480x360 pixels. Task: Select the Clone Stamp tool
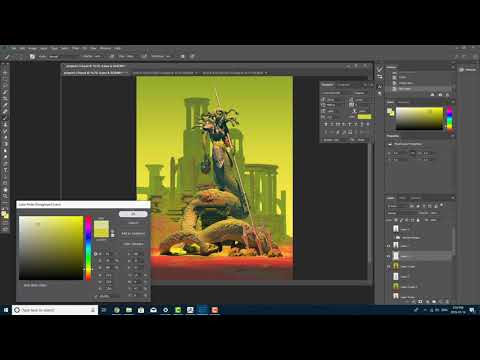pos(5,124)
